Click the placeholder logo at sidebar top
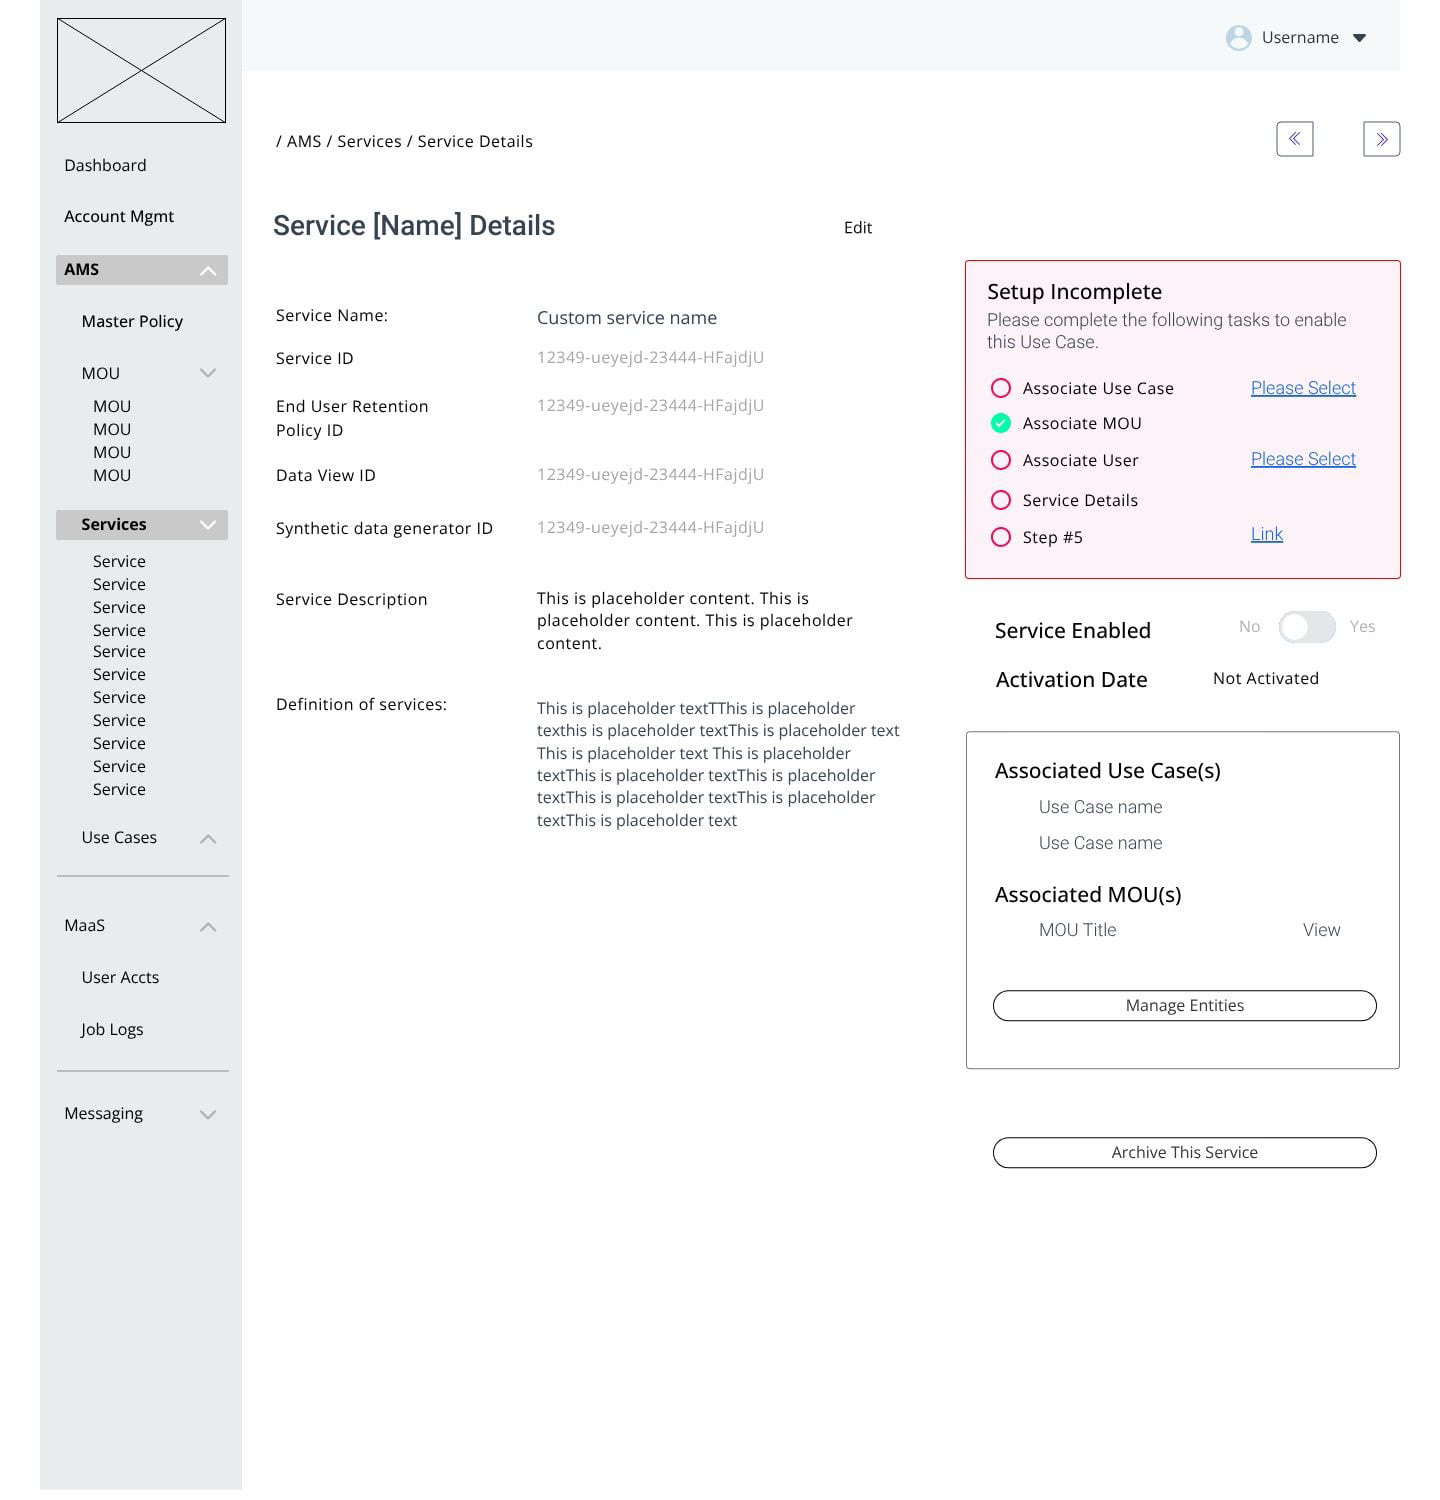1440x1500 pixels. click(x=142, y=70)
